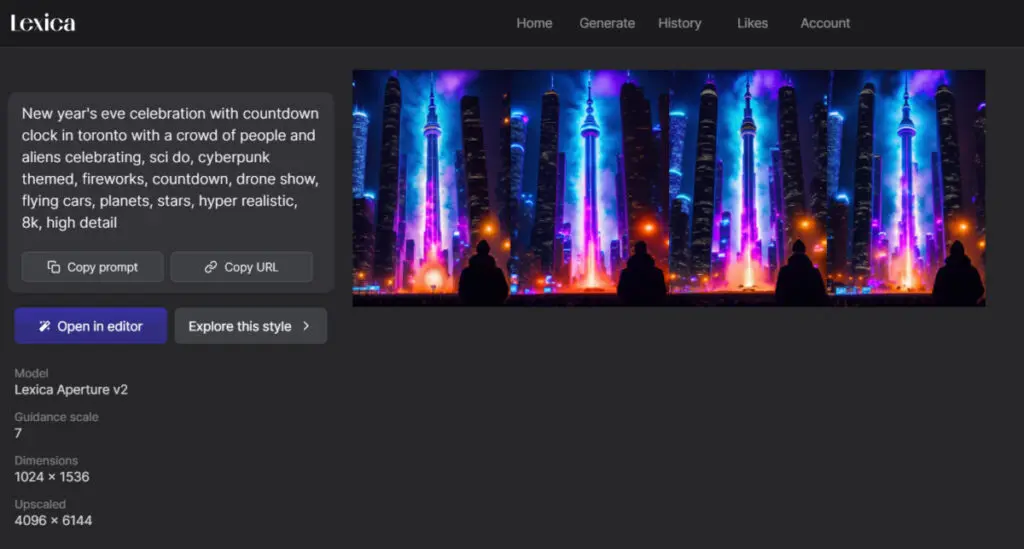The height and width of the screenshot is (549, 1024).
Task: Click the Open in editor button text
Action: [100, 326]
